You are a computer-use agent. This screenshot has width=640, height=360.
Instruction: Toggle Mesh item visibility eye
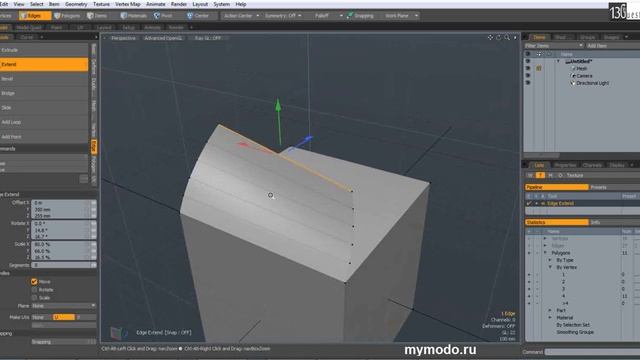pyautogui.click(x=528, y=68)
